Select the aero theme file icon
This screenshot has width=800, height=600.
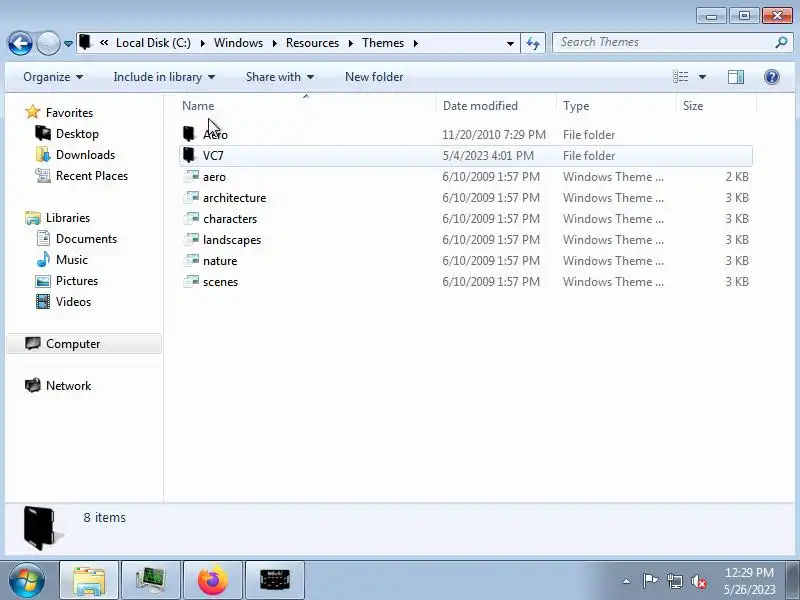tap(191, 177)
